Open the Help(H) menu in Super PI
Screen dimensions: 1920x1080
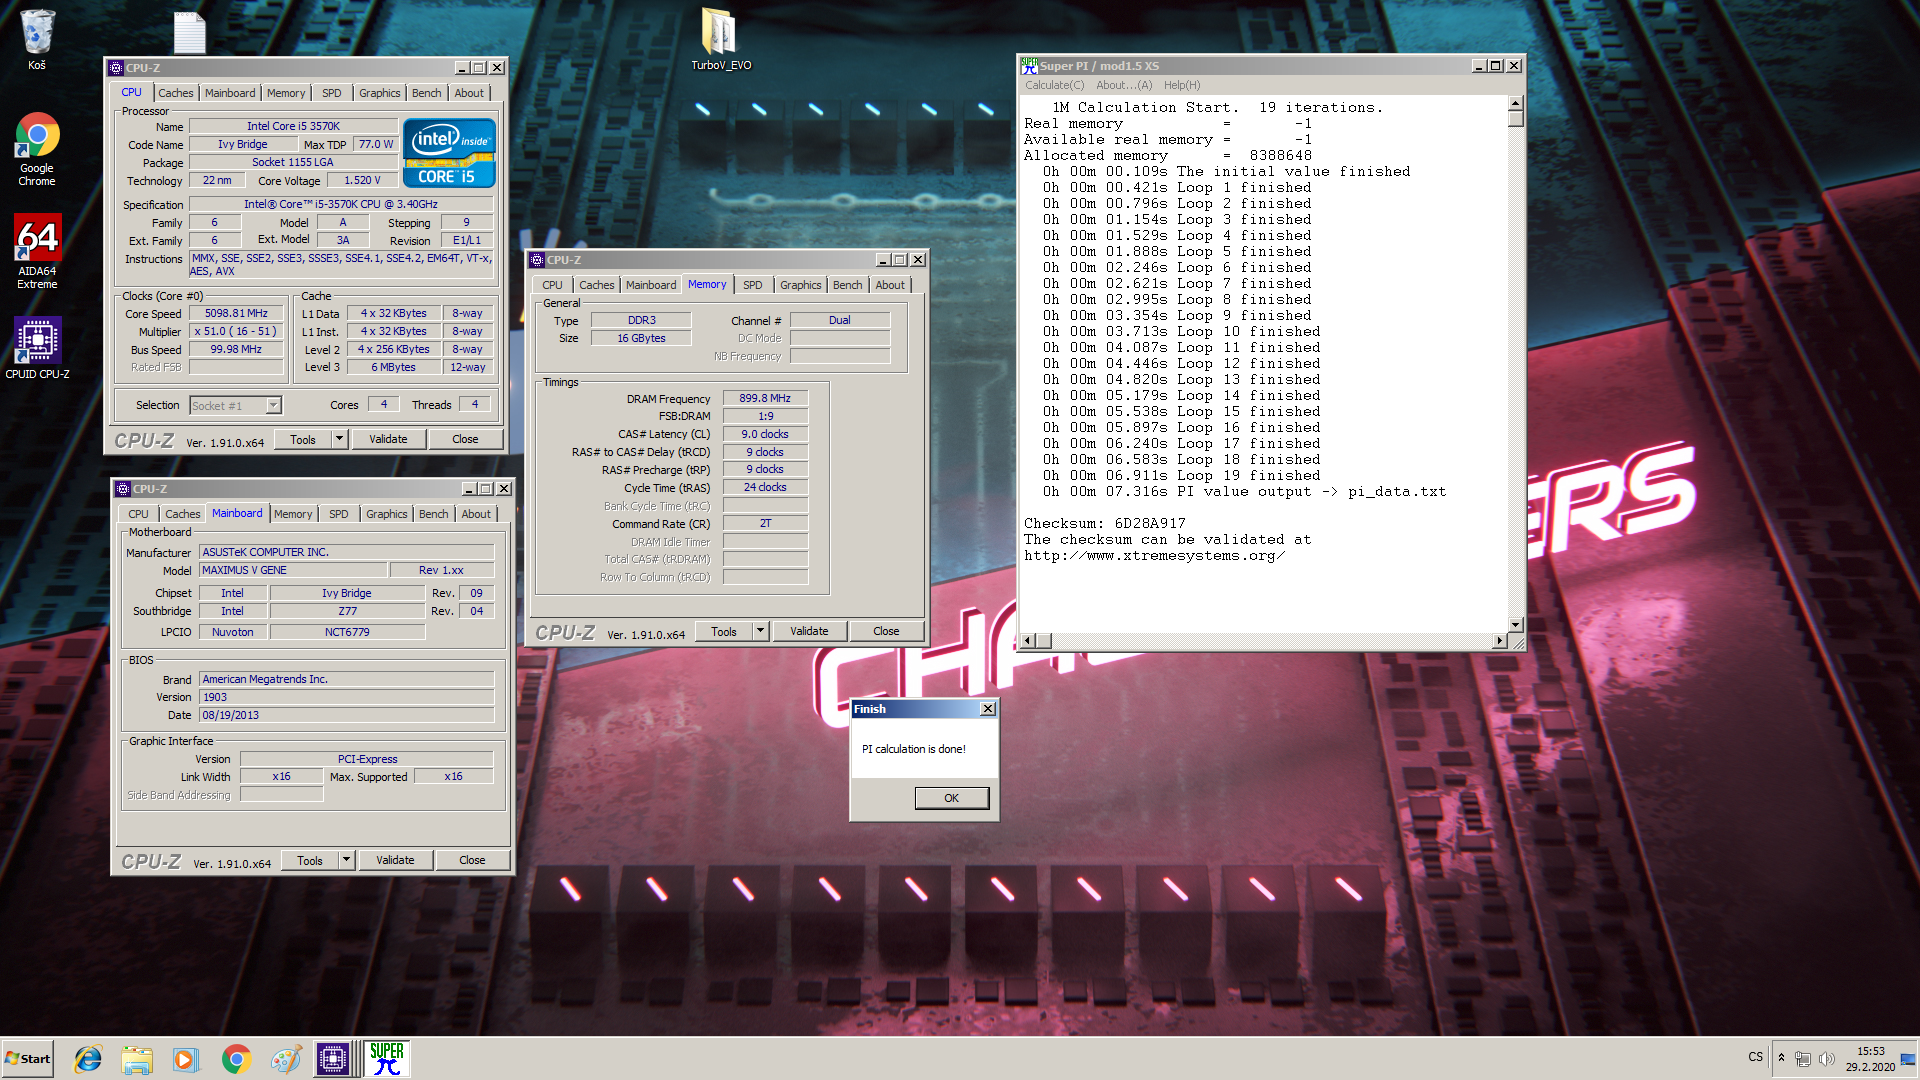[x=1182, y=86]
